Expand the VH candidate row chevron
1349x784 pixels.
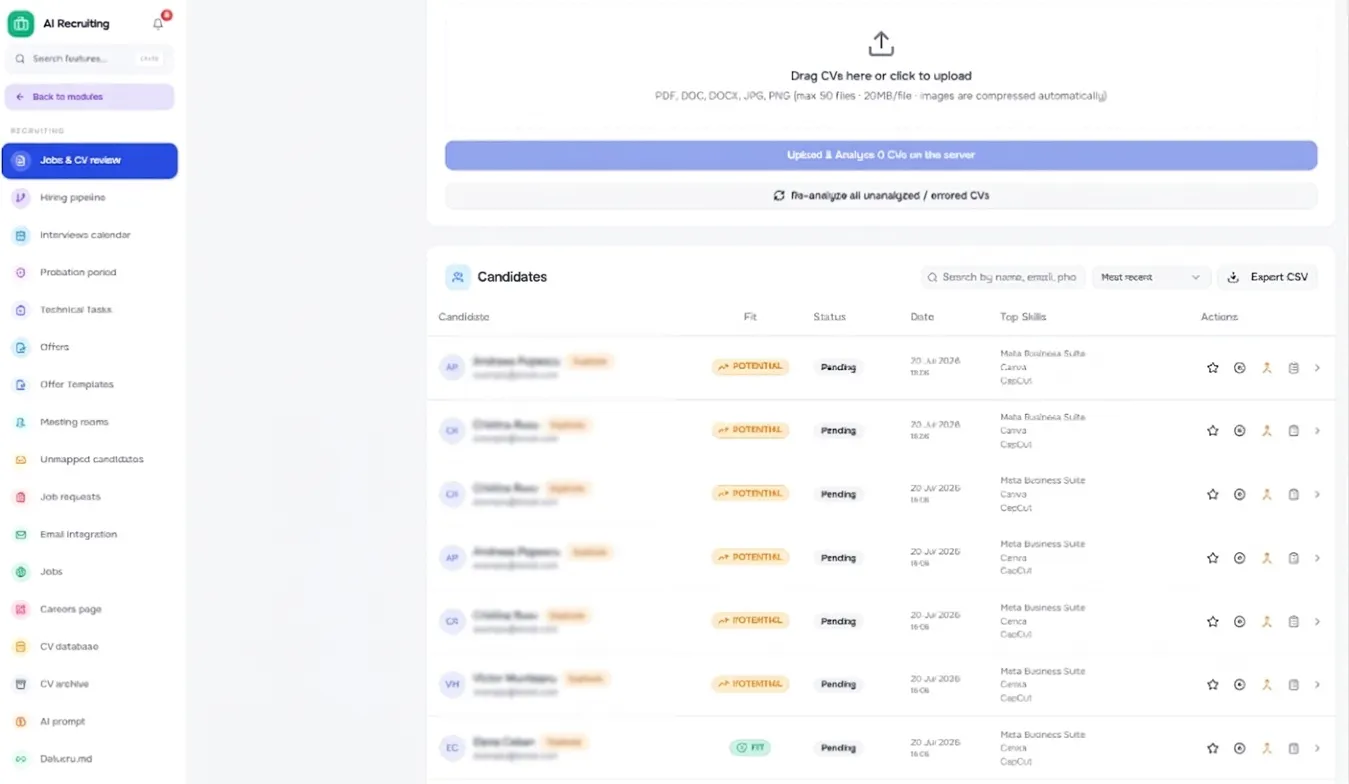[x=1317, y=685]
